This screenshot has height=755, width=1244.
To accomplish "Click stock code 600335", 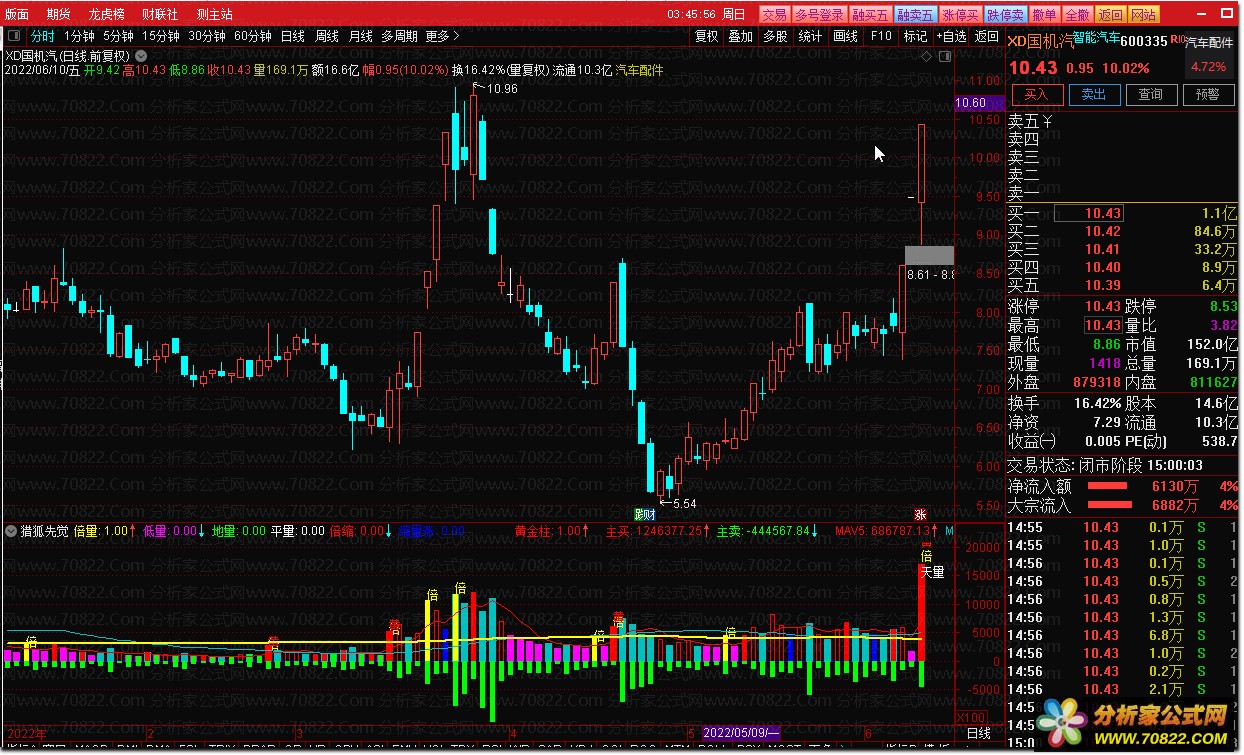I will (1144, 41).
